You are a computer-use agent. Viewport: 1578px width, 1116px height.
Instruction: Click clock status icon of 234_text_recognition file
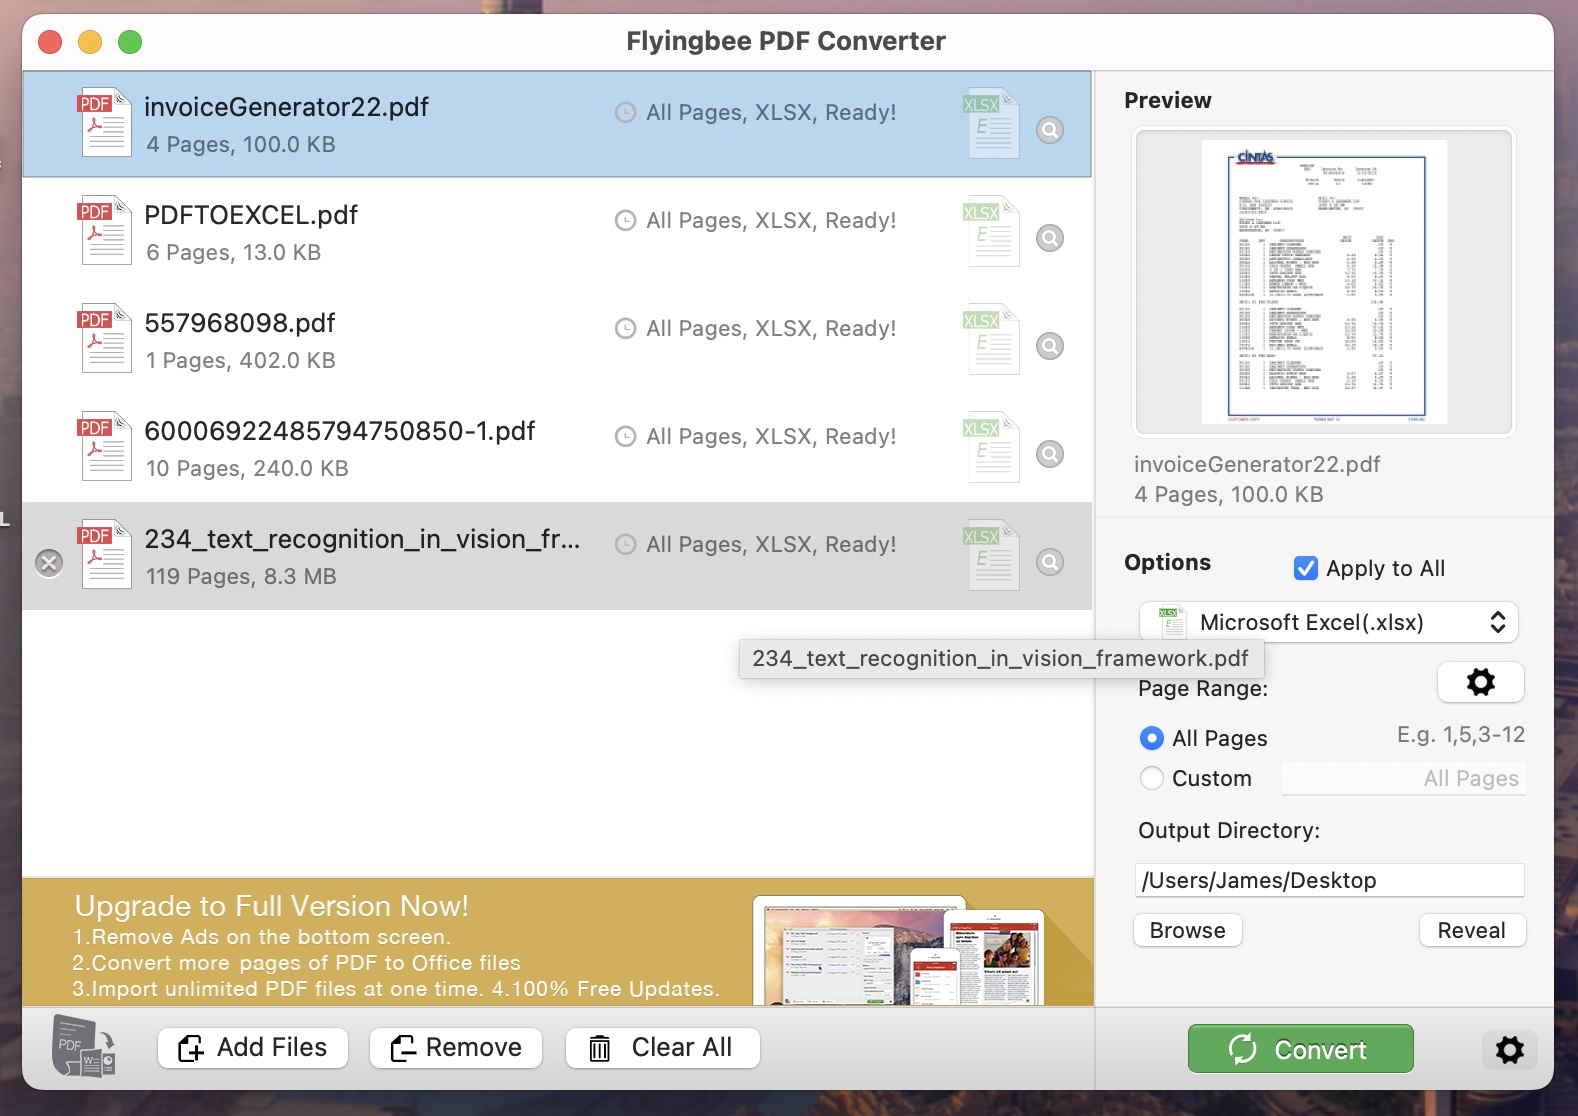click(x=625, y=545)
